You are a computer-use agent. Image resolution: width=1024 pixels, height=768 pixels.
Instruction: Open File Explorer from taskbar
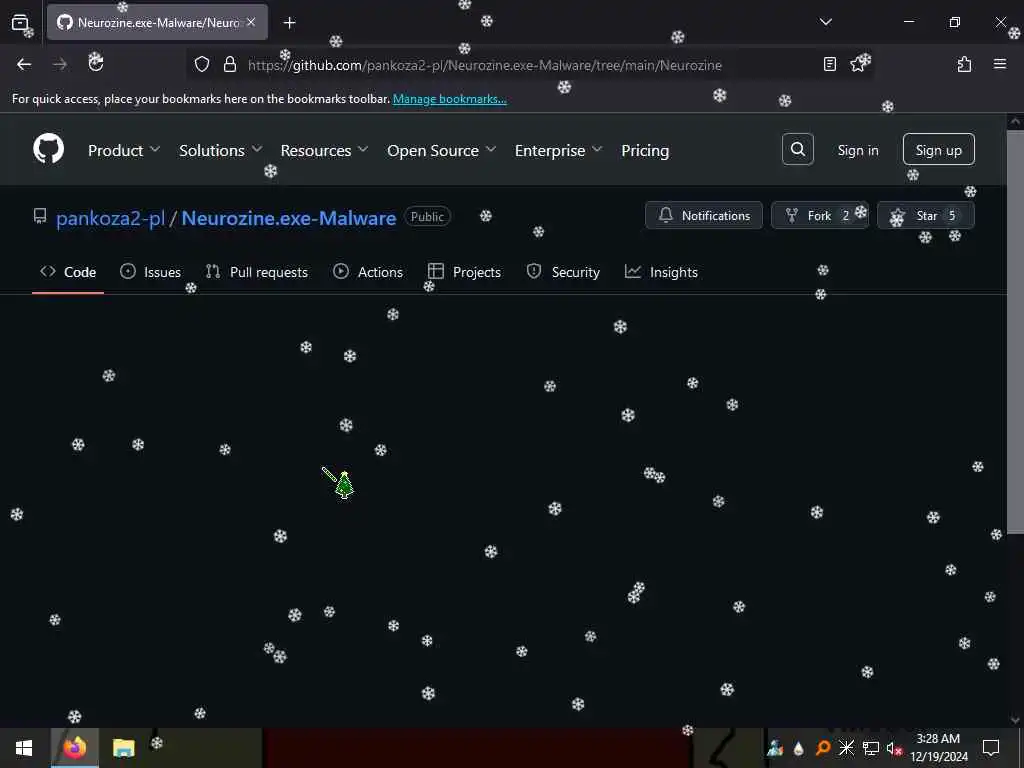point(123,748)
